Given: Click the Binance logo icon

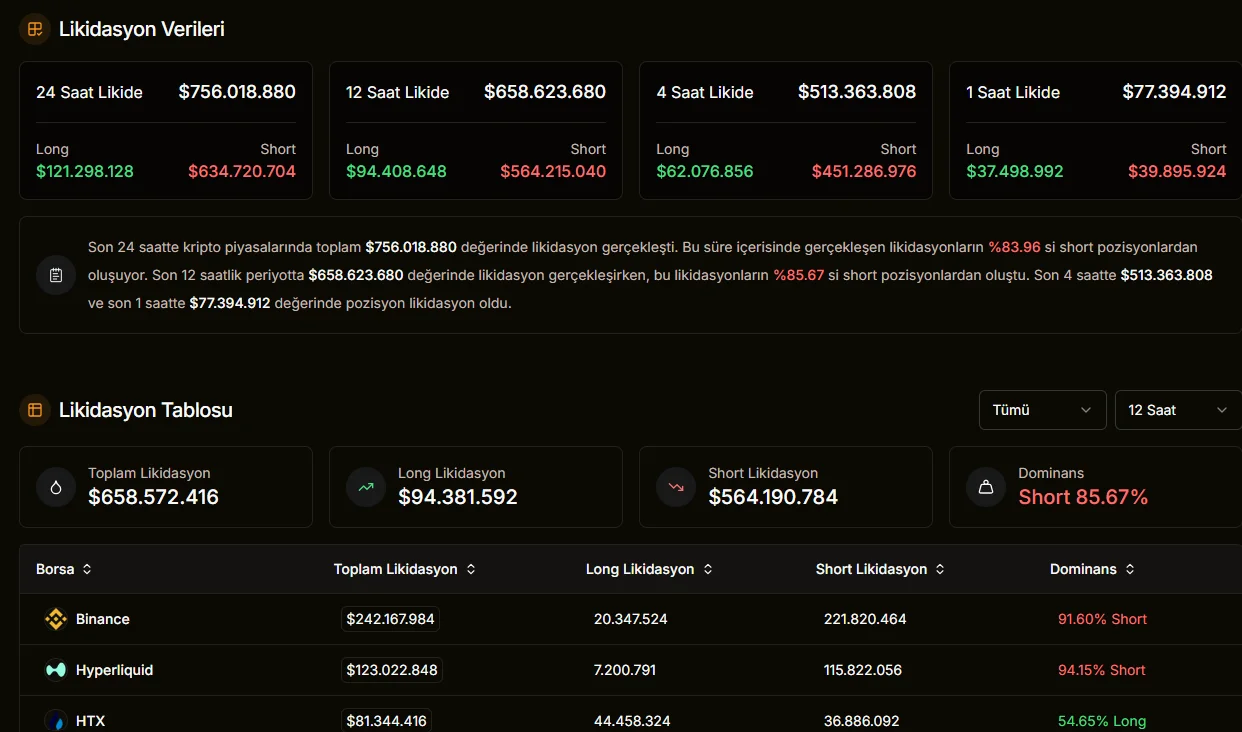Looking at the screenshot, I should pos(56,619).
